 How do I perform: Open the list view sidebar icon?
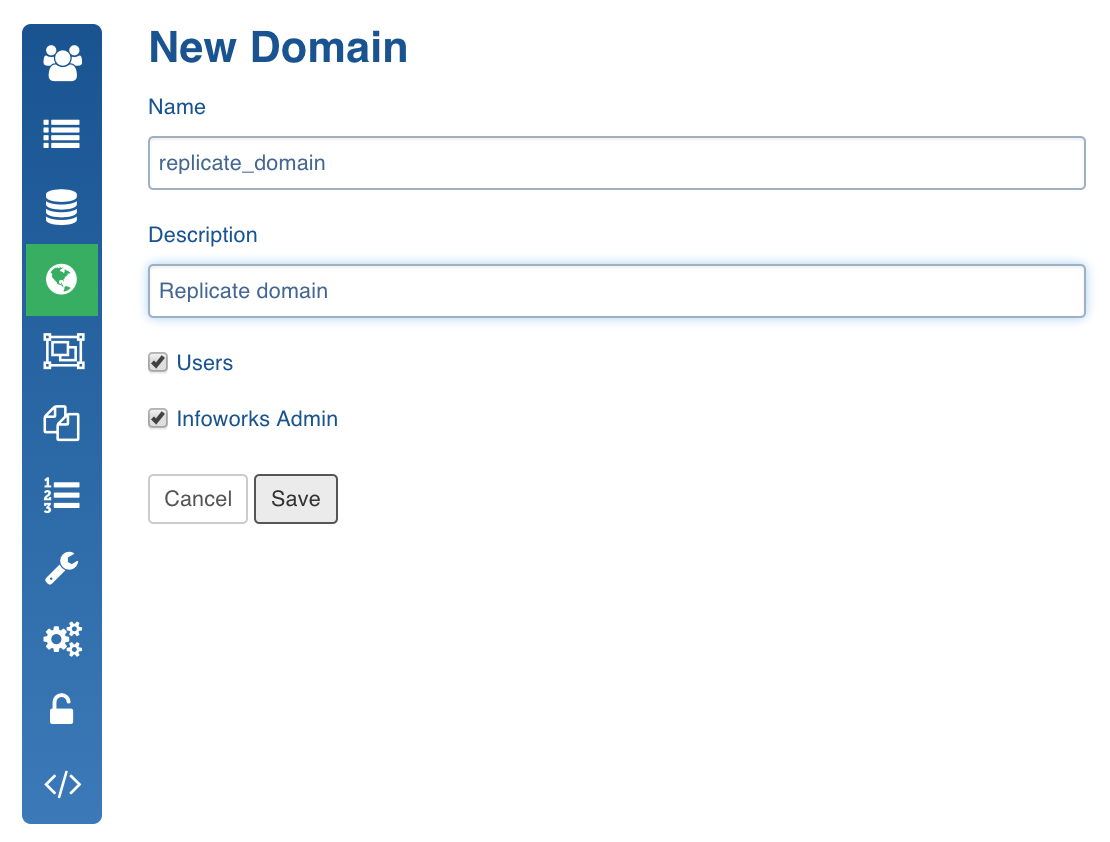62,134
